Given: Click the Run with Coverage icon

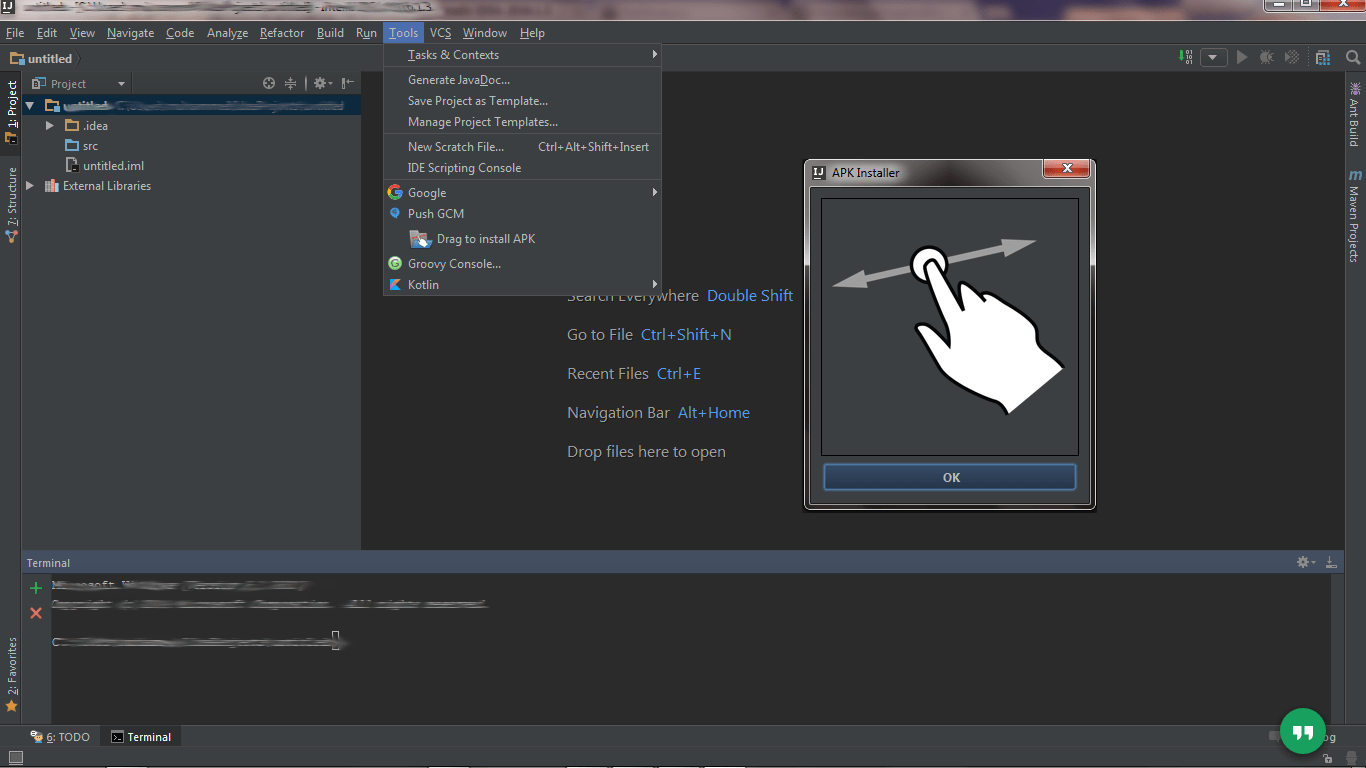Looking at the screenshot, I should 1292,58.
